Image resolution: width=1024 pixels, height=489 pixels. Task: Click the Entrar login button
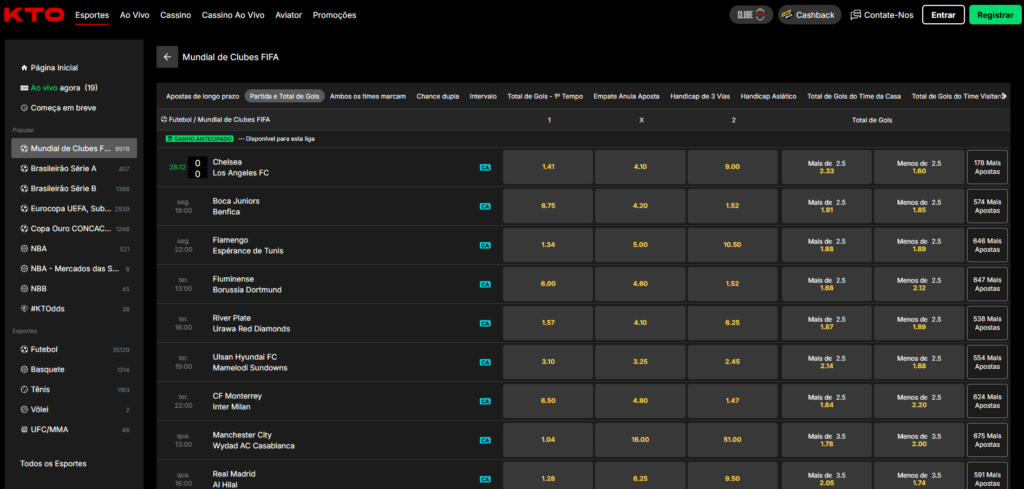943,15
